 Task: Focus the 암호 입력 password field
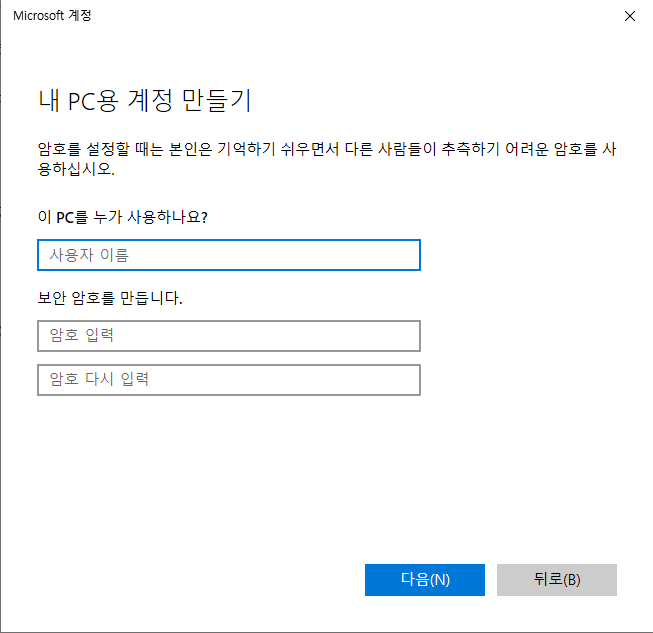(229, 336)
